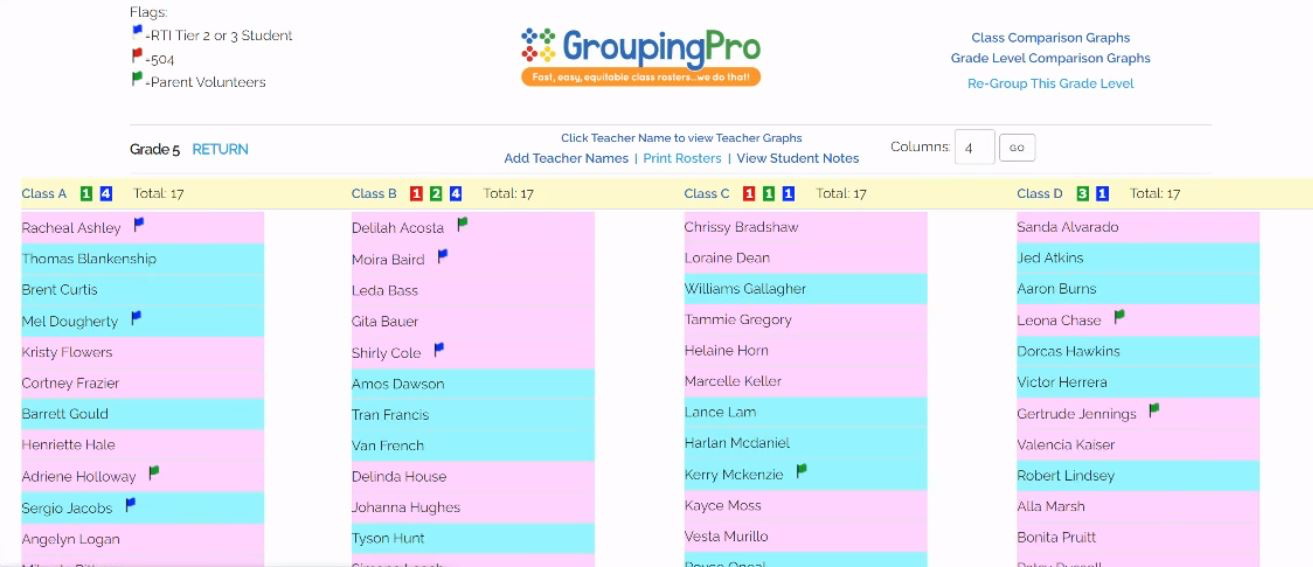Open Class A teacher graphs

44,194
